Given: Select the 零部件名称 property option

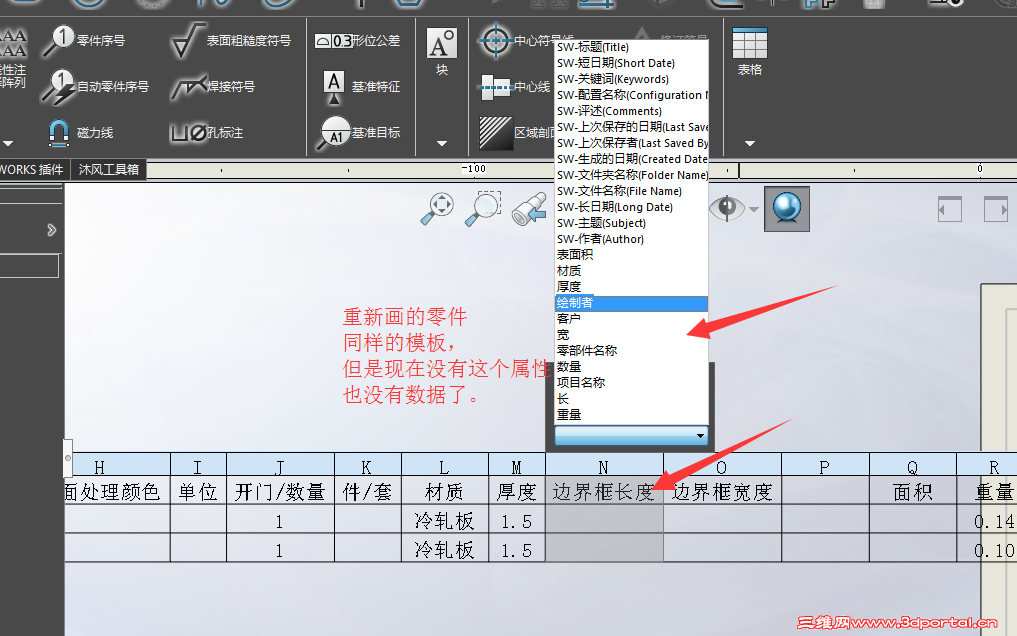Looking at the screenshot, I should pos(631,350).
